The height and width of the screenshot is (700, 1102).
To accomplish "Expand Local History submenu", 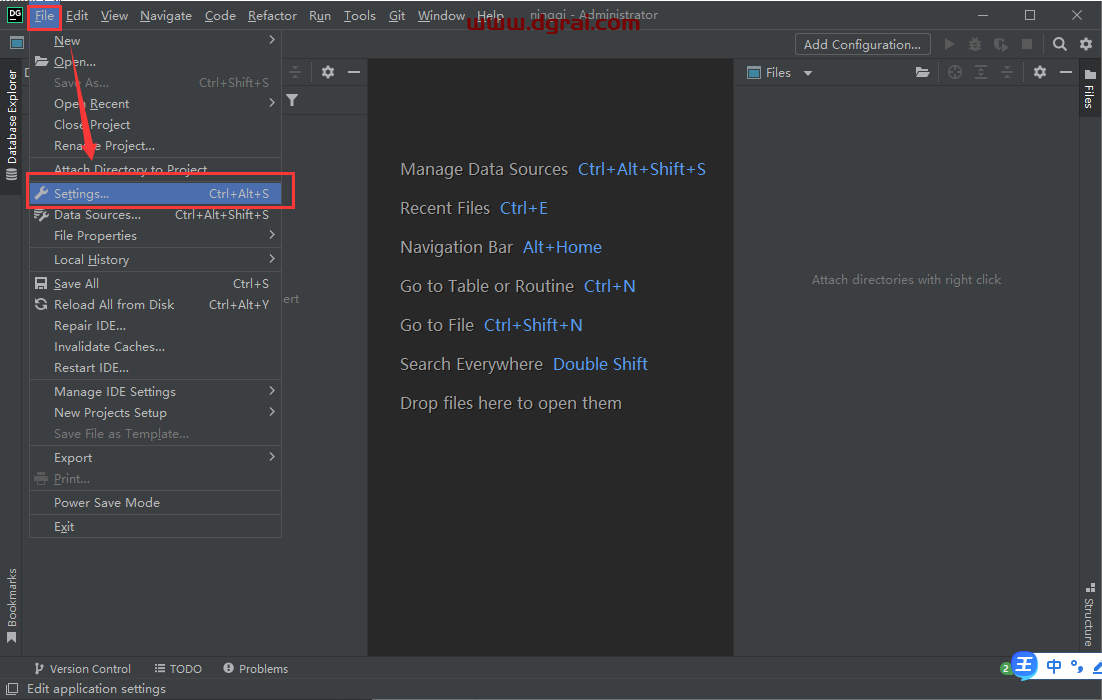I will click(155, 259).
